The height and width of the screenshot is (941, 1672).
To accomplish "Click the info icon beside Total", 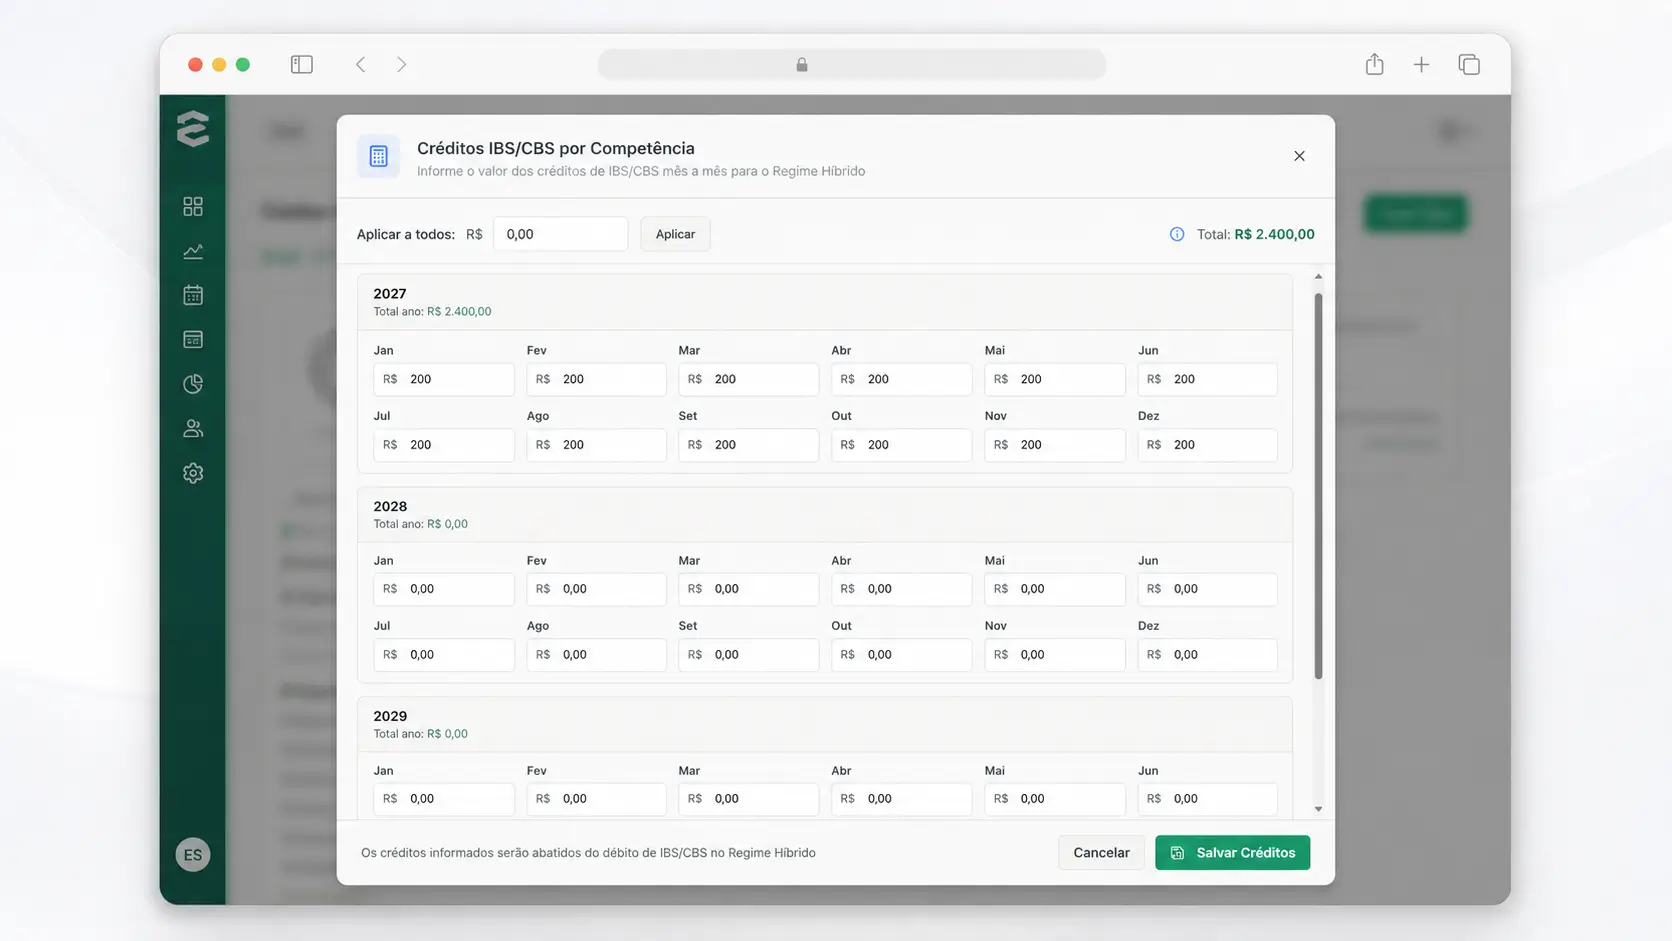I will pos(1177,234).
